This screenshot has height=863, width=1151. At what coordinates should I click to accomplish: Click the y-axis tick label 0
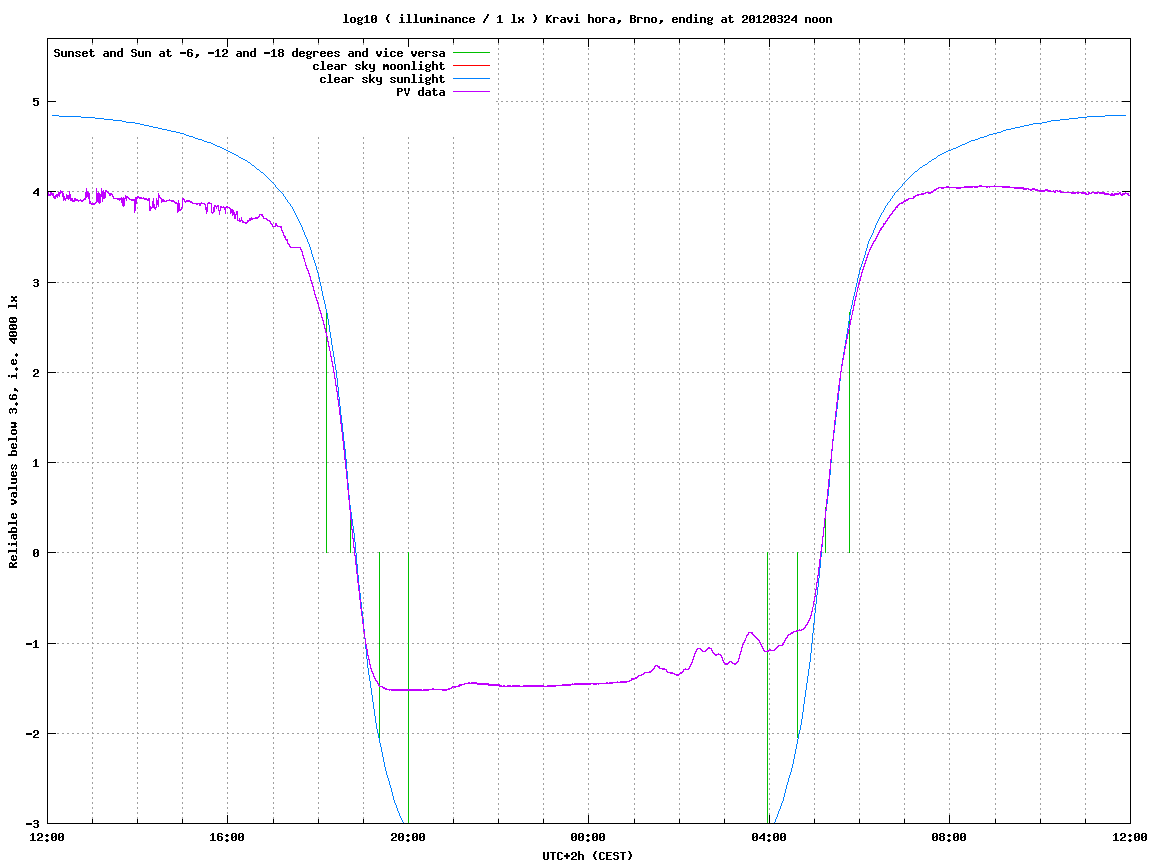[36, 553]
